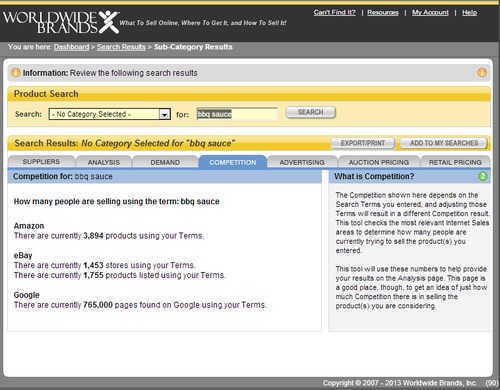Viewport: 500px width, 390px height.
Task: Click the right orange information icon
Action: coord(482,72)
